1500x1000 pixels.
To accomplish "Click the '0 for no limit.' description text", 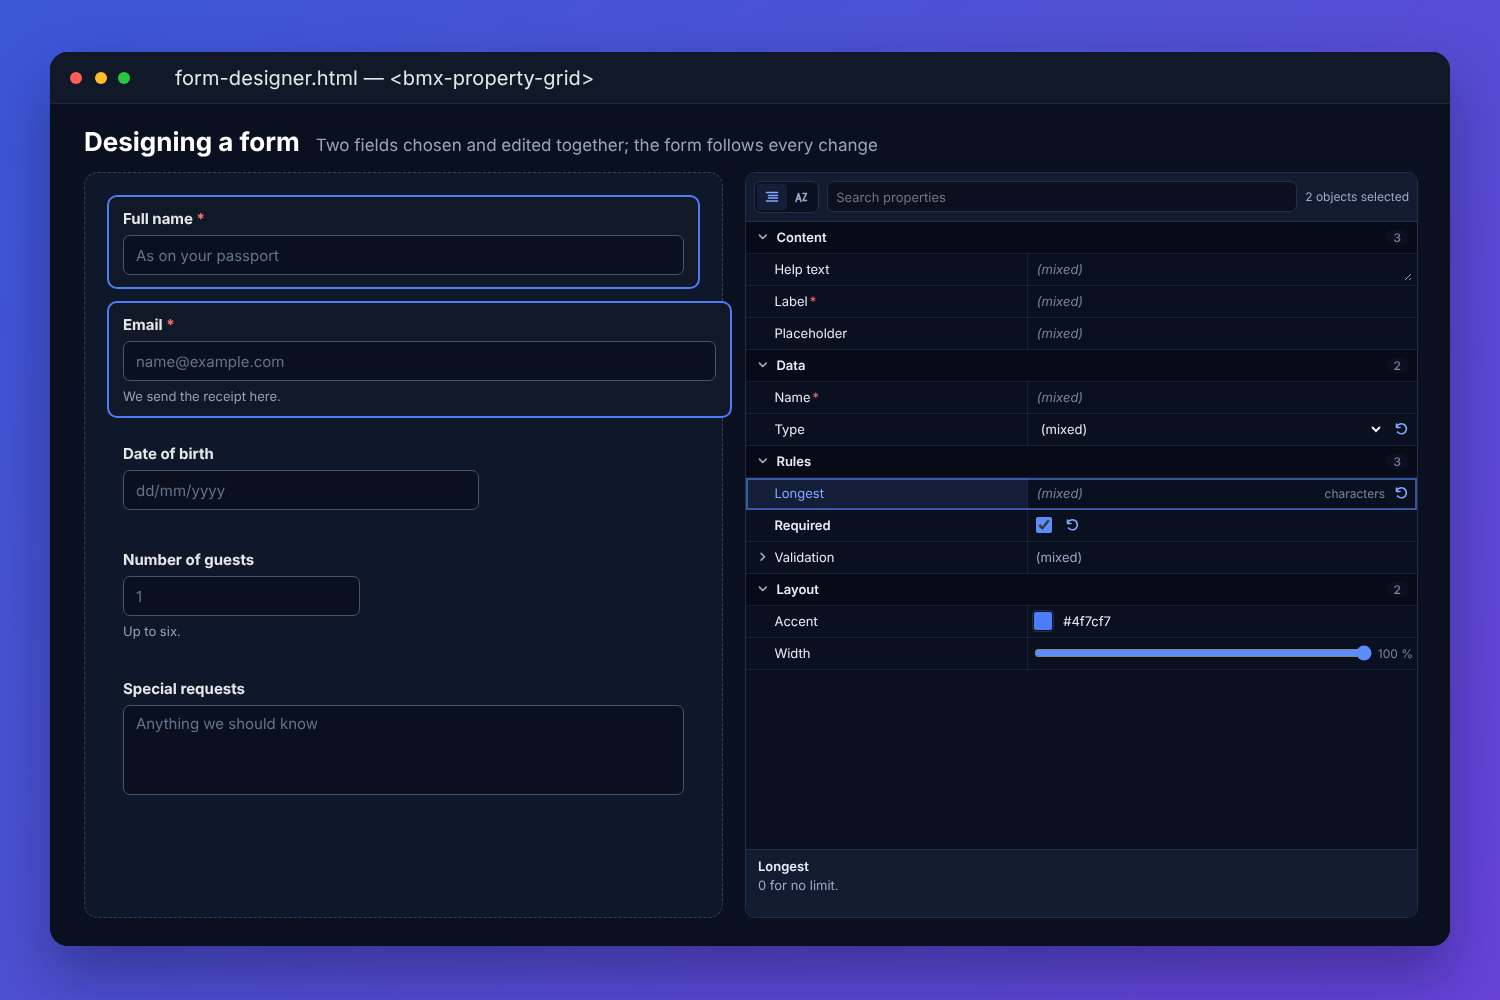I will click(798, 885).
